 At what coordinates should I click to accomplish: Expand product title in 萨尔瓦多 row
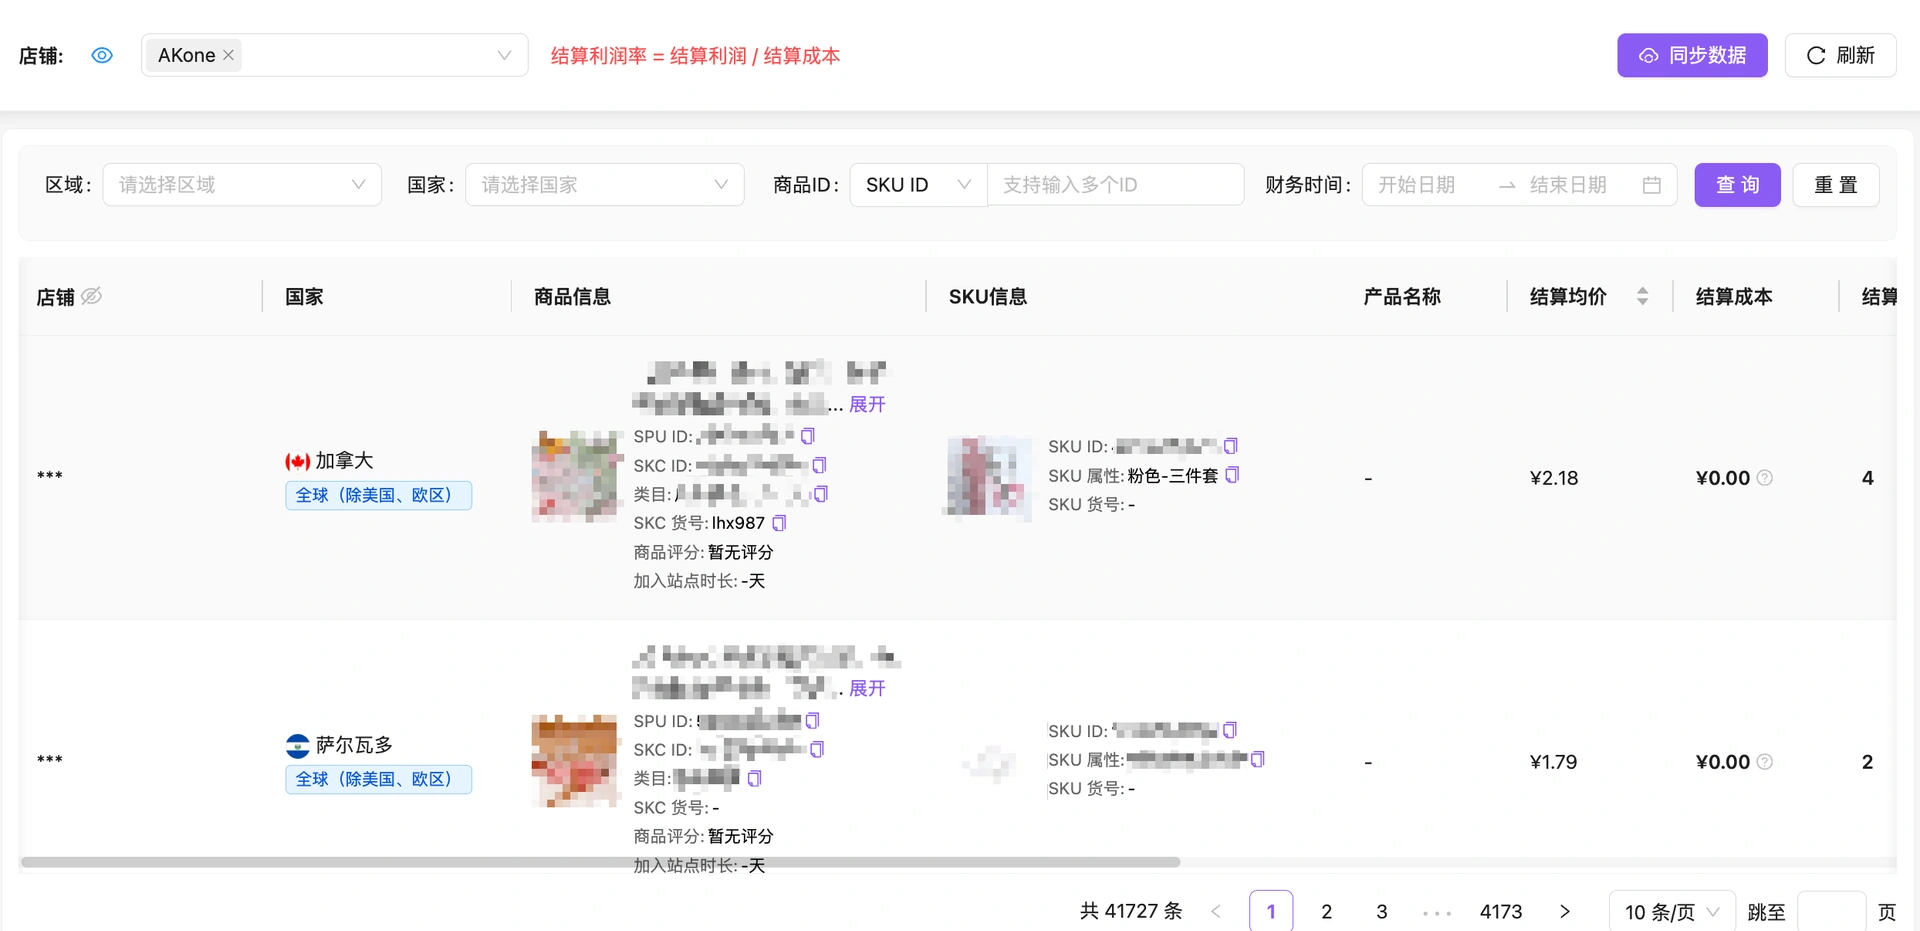[x=867, y=688]
